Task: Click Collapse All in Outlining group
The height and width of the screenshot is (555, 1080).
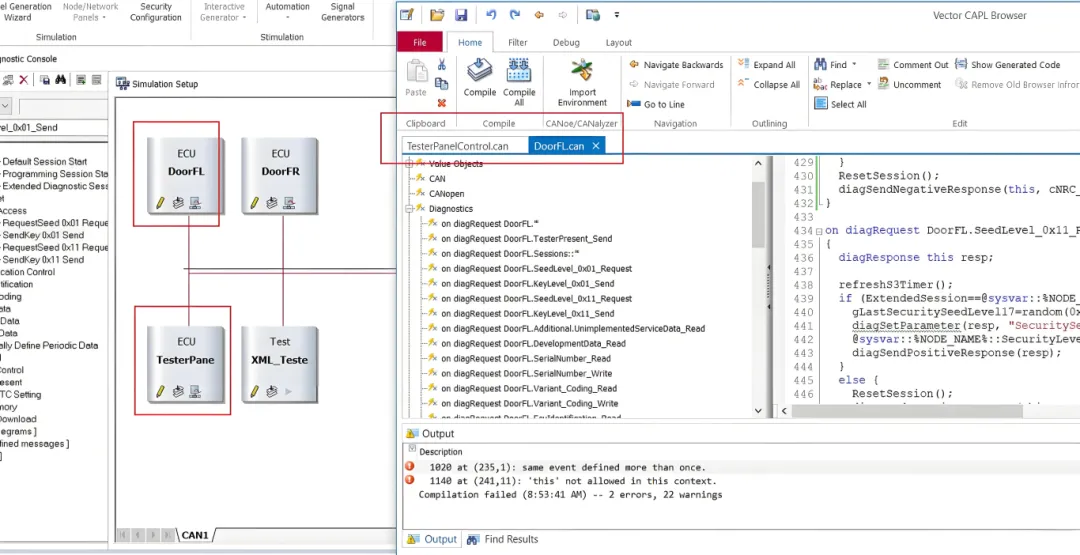Action: coord(768,85)
